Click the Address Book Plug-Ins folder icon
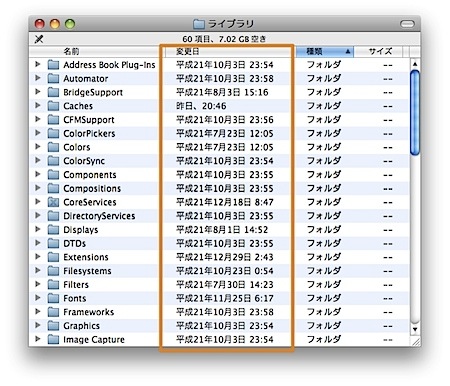The height and width of the screenshot is (386, 450). (53, 65)
